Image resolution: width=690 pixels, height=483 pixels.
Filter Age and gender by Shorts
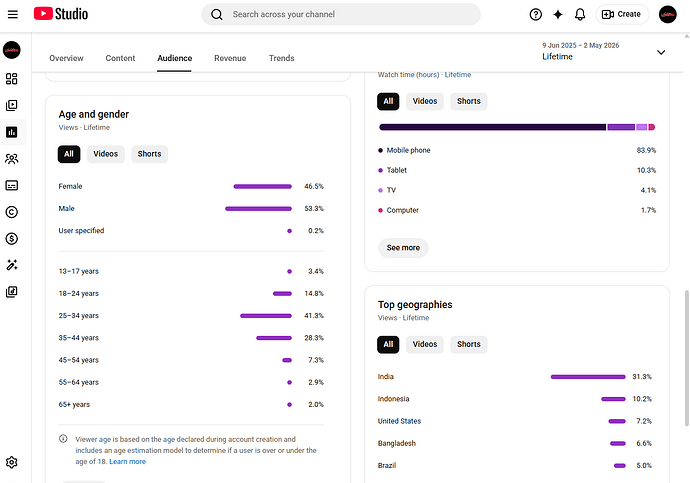coord(149,154)
